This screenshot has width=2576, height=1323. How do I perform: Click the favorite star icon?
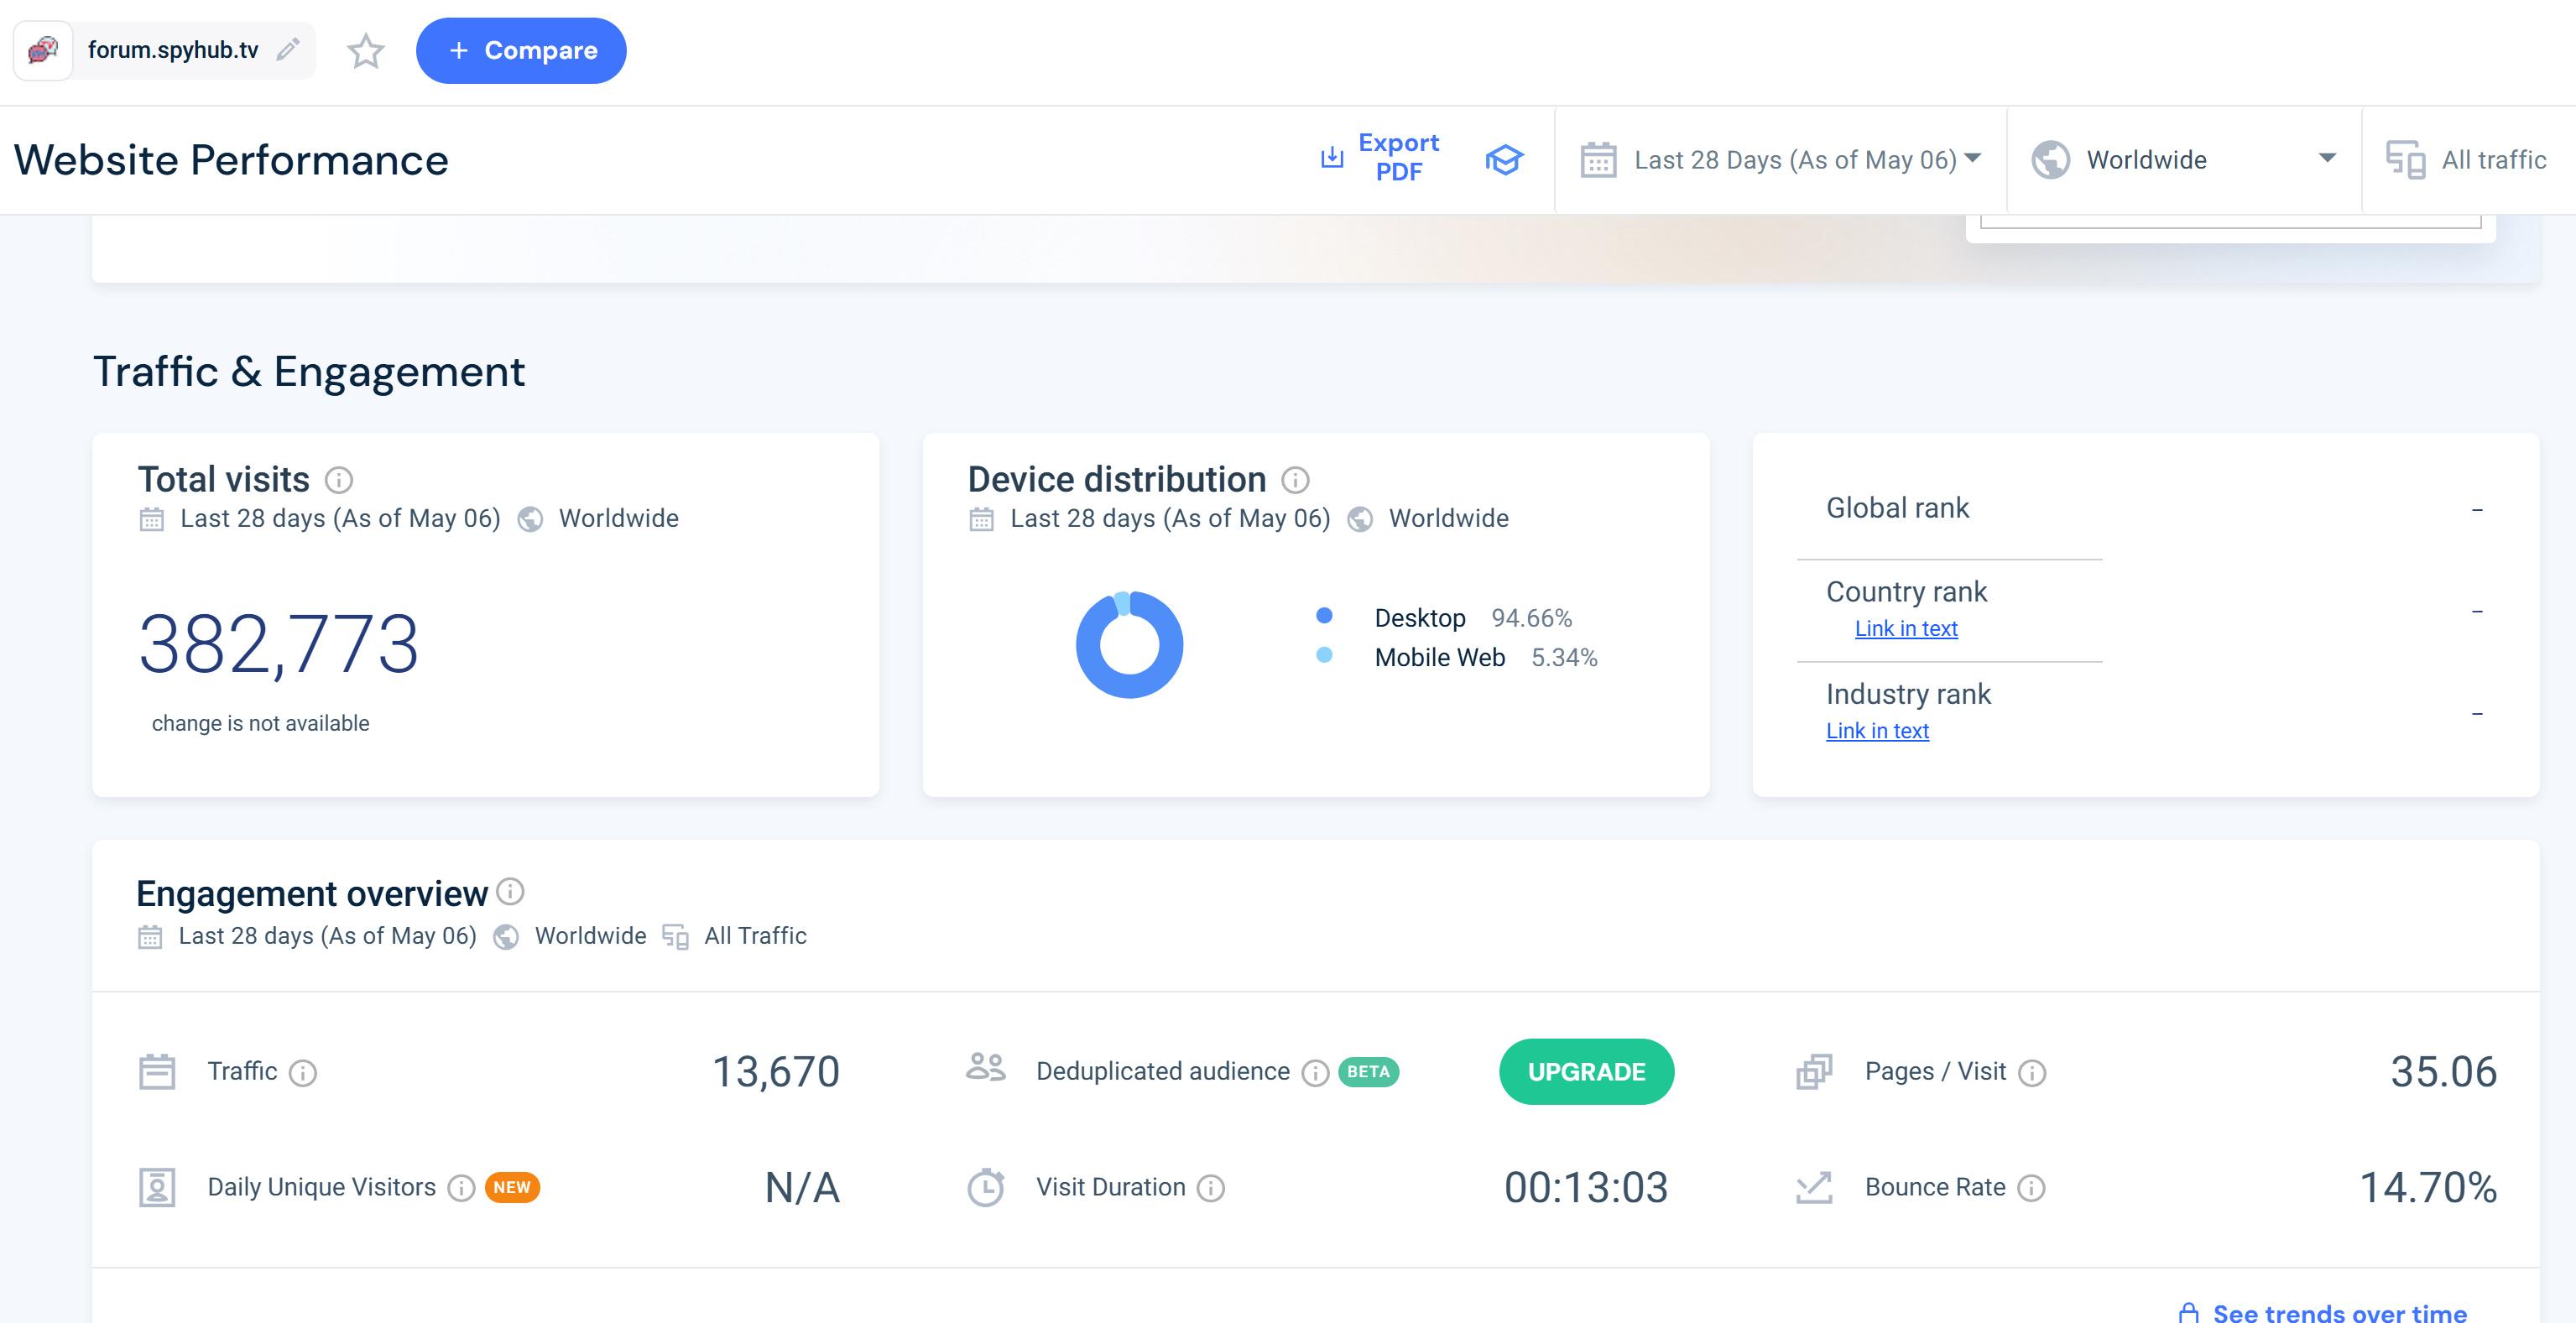[x=365, y=51]
